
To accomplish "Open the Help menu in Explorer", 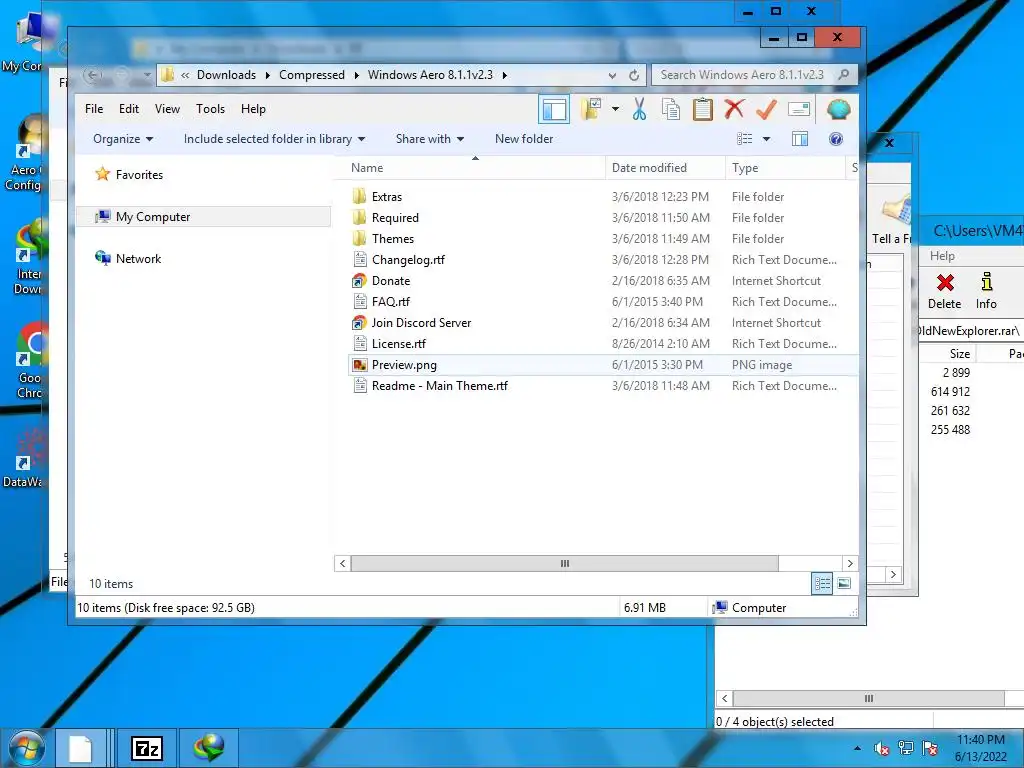I will (x=253, y=109).
